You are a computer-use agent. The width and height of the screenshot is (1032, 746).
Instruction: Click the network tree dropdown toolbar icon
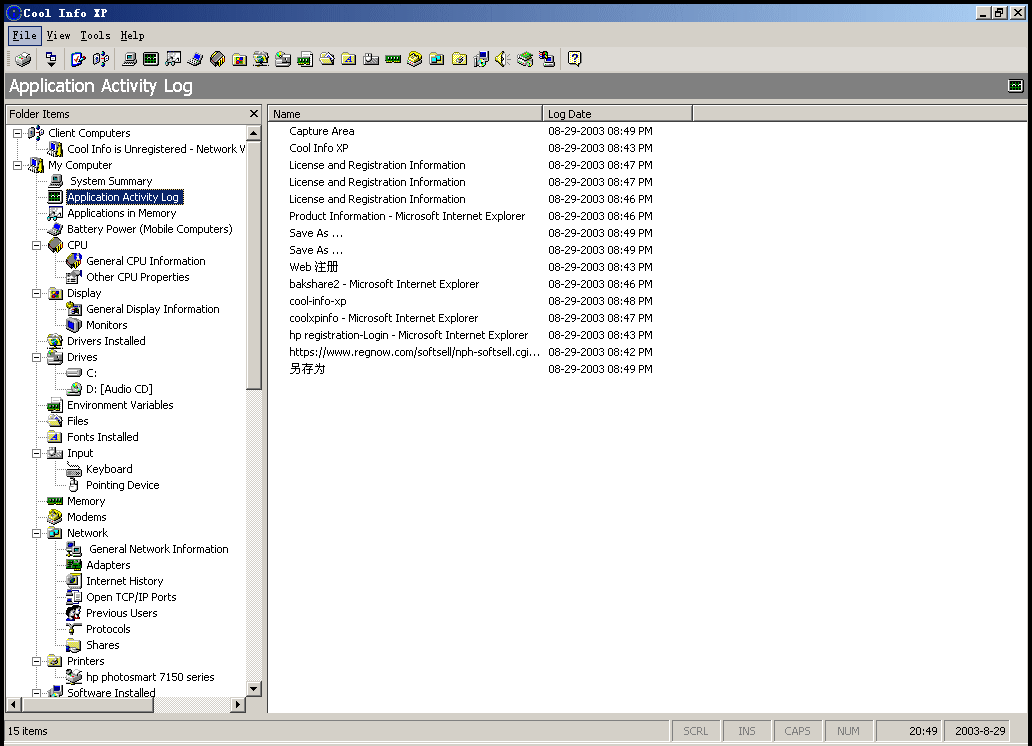[x=51, y=59]
